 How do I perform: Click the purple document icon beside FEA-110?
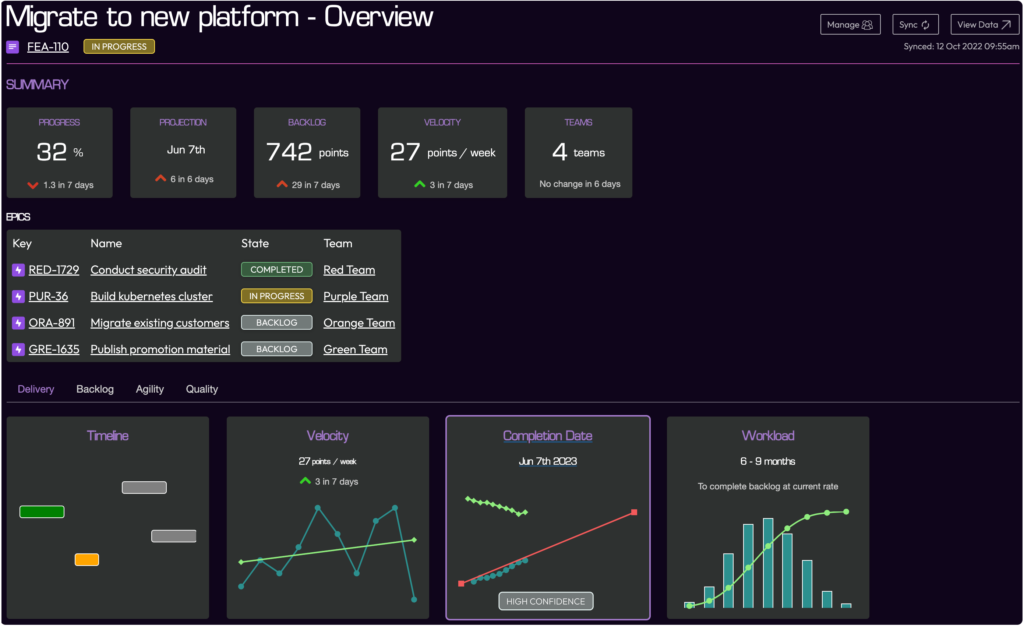(12, 47)
